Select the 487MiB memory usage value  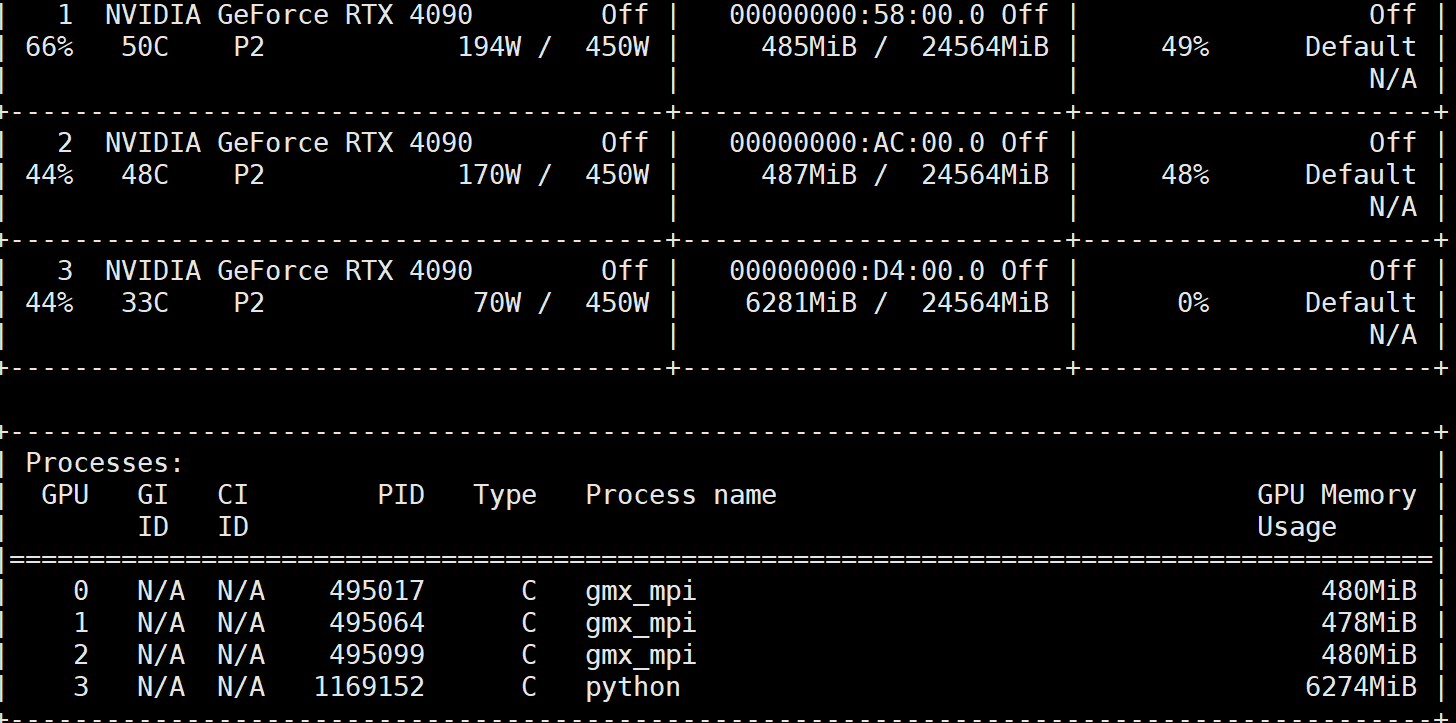tap(809, 175)
